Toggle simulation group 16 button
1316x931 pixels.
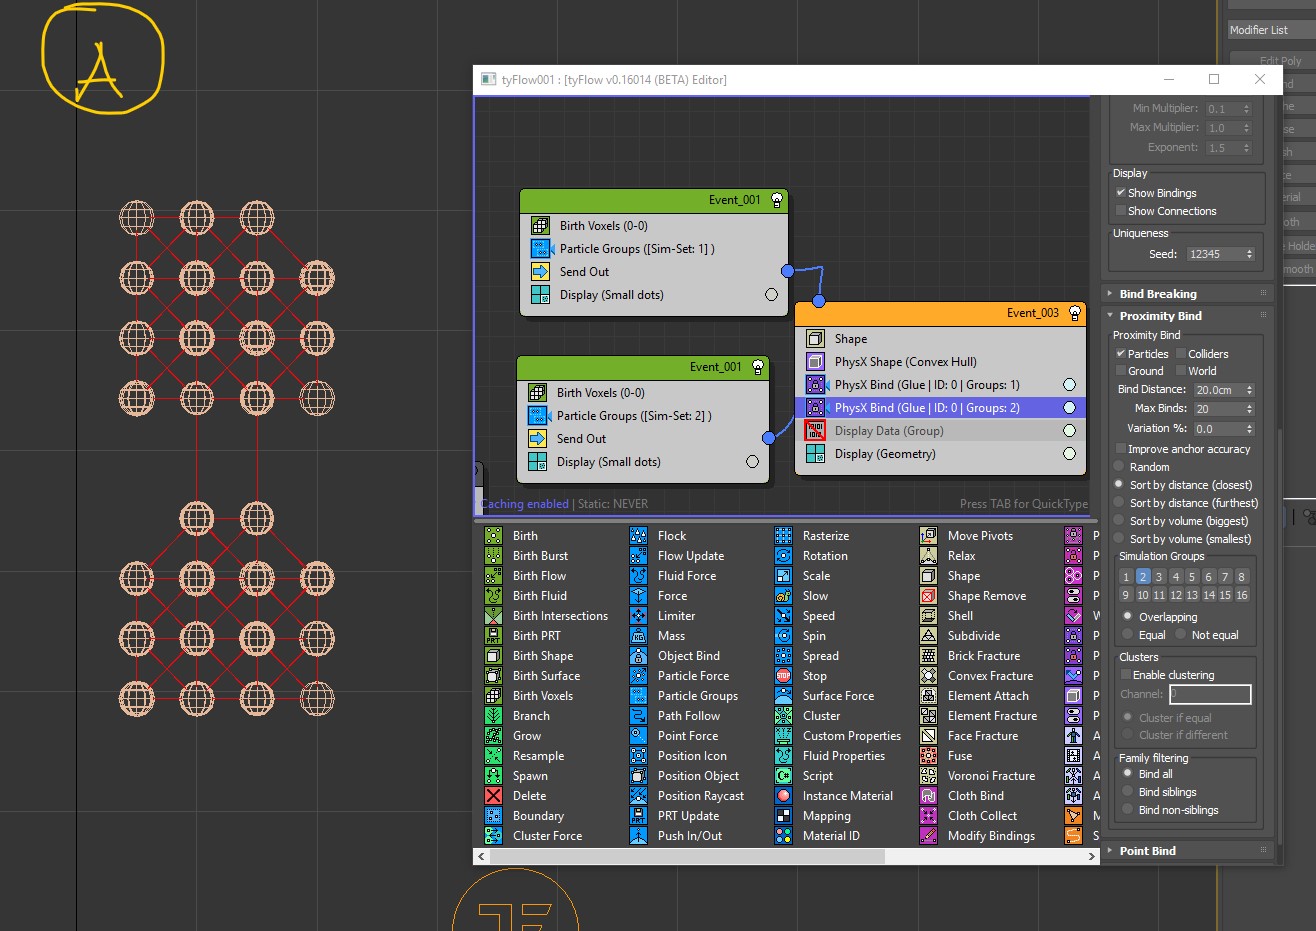coord(1242,595)
